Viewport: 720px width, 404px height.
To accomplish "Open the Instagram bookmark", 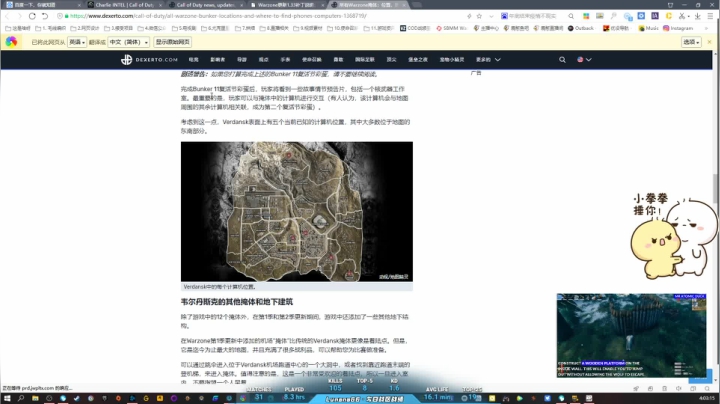I will coord(678,28).
